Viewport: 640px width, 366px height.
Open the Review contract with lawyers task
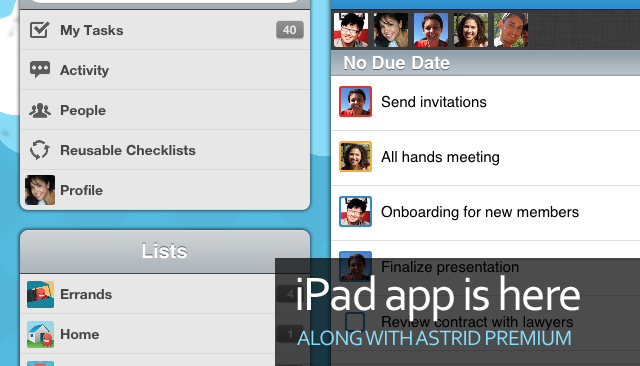pos(485,323)
